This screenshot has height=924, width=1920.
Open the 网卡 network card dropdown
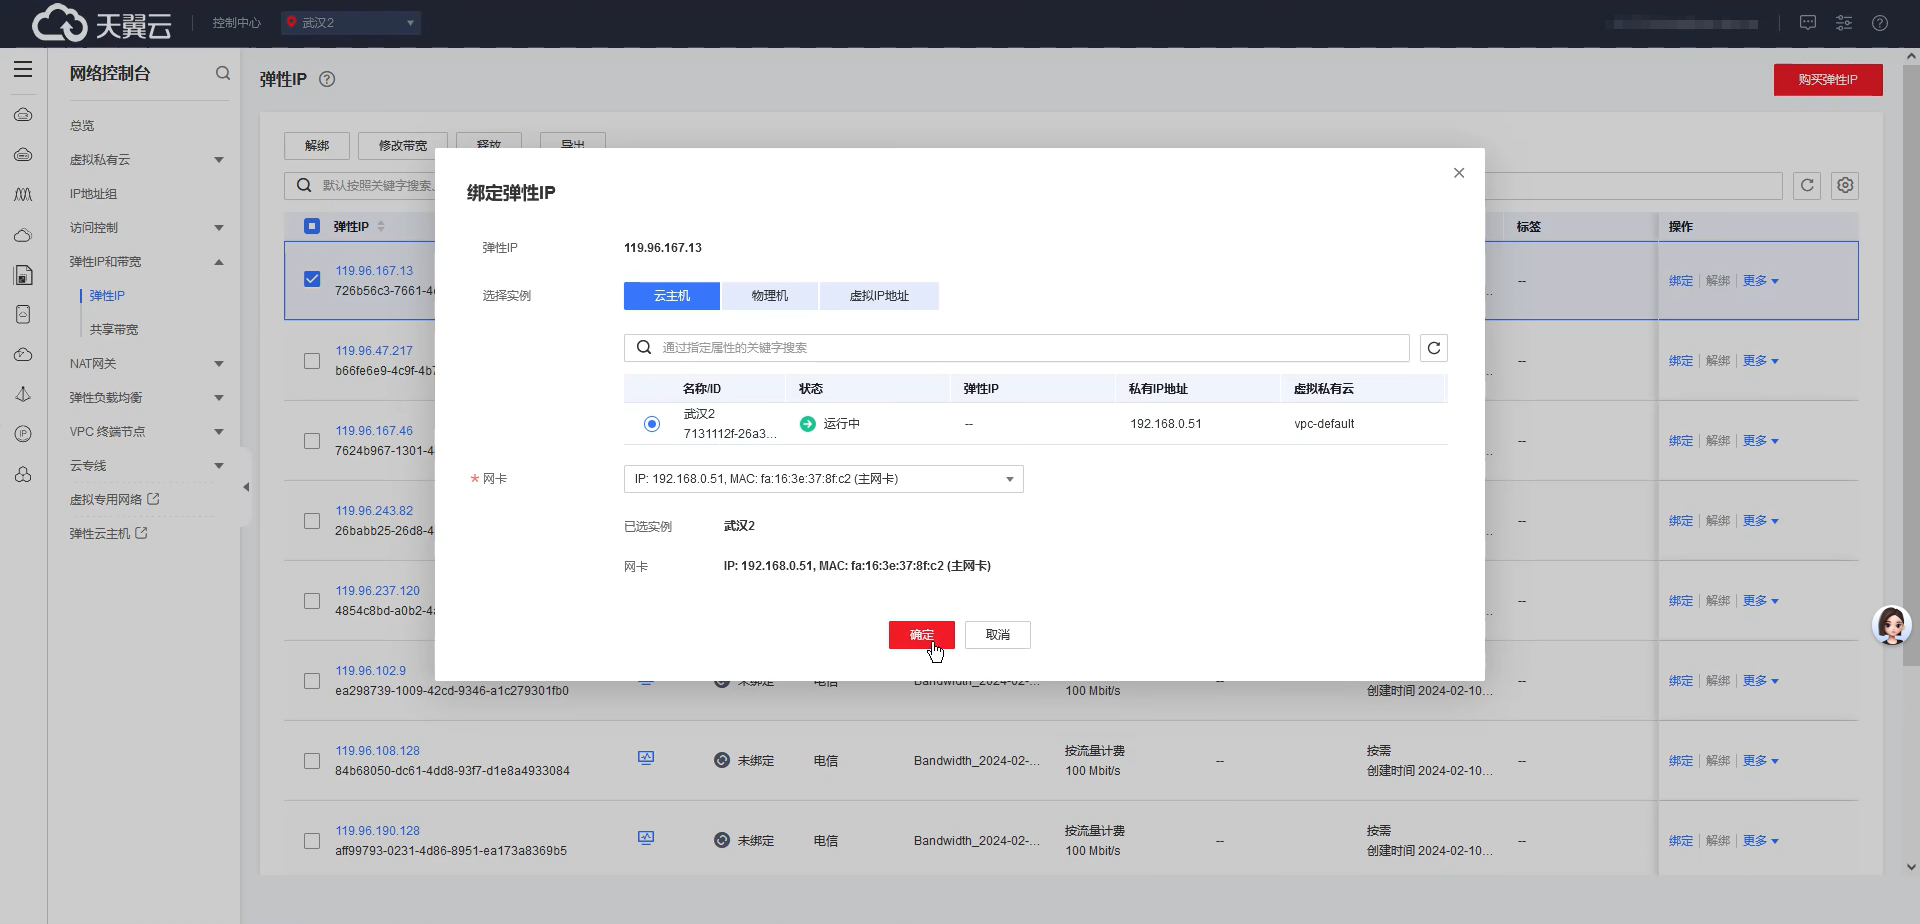coord(823,479)
